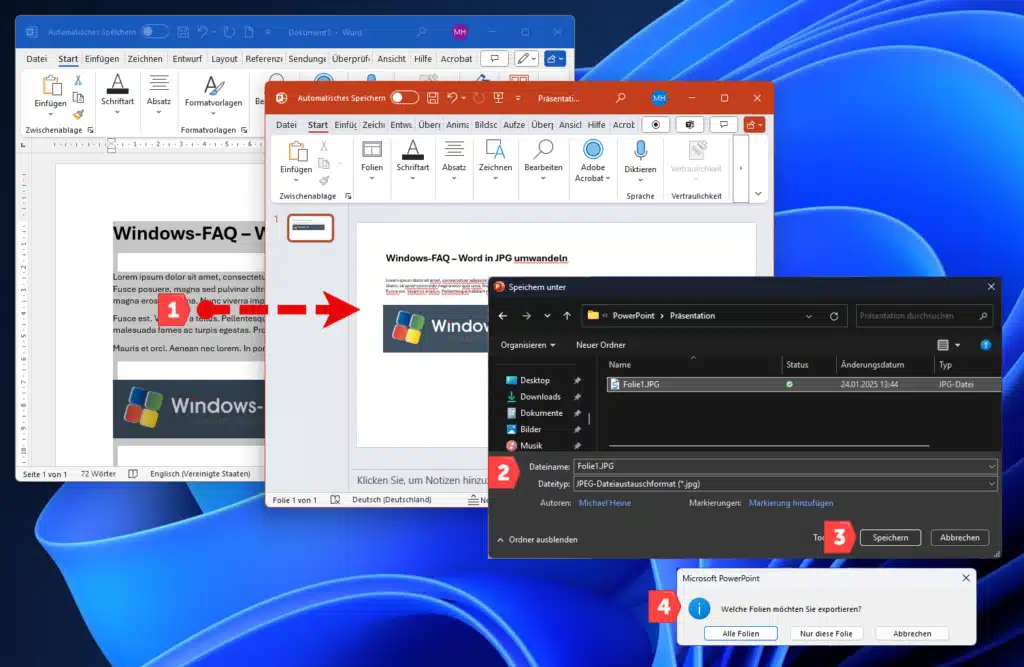Click Nur diese Folie button
Viewport: 1024px width, 667px height.
coord(825,634)
